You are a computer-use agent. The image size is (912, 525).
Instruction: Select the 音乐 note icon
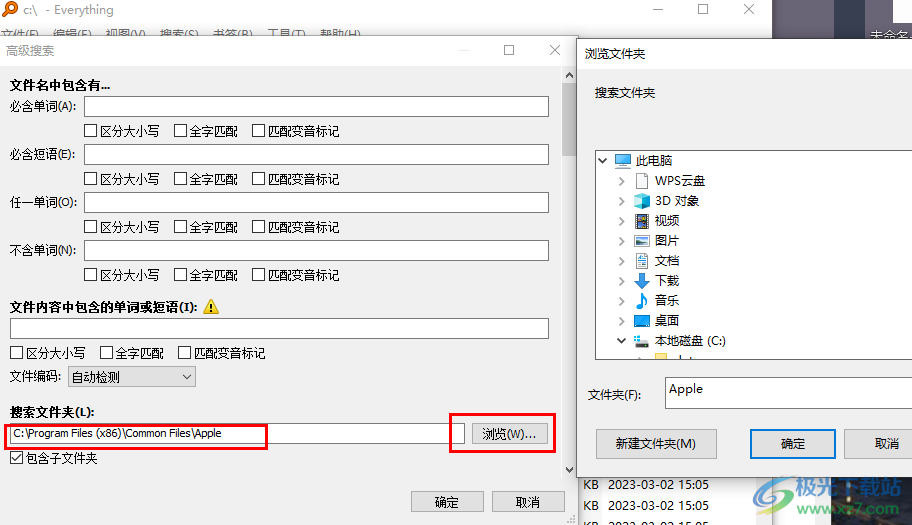pos(642,301)
